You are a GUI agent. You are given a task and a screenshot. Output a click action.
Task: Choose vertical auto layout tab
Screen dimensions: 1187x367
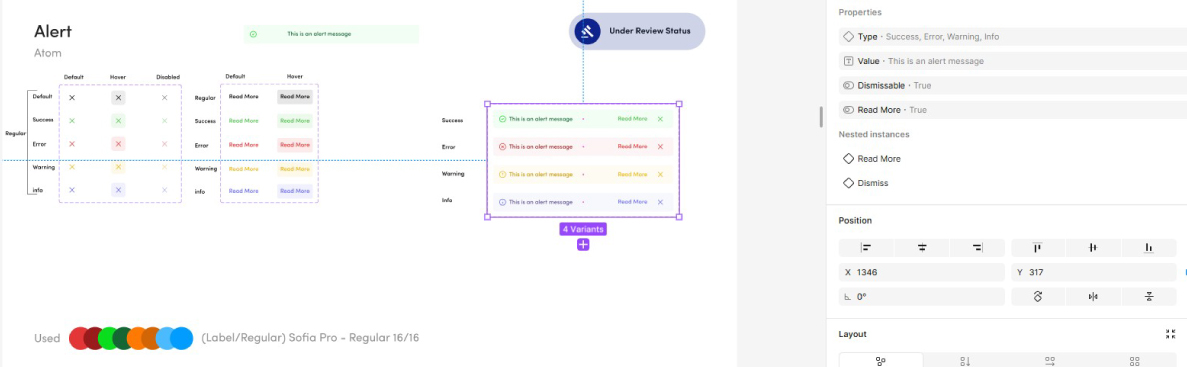click(965, 361)
